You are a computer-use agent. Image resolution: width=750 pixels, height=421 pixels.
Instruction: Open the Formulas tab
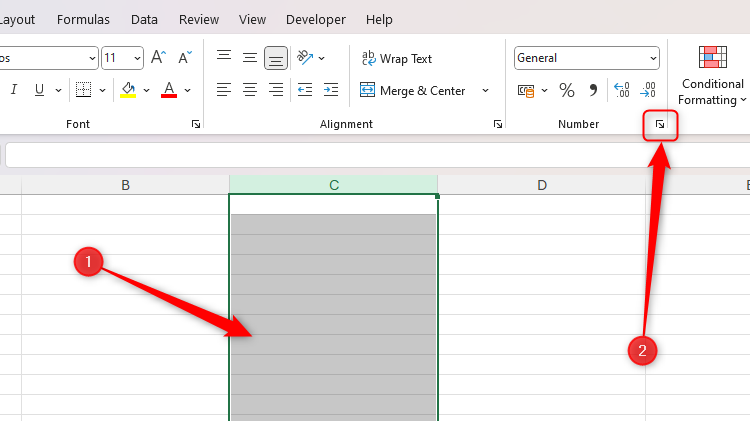pyautogui.click(x=83, y=20)
